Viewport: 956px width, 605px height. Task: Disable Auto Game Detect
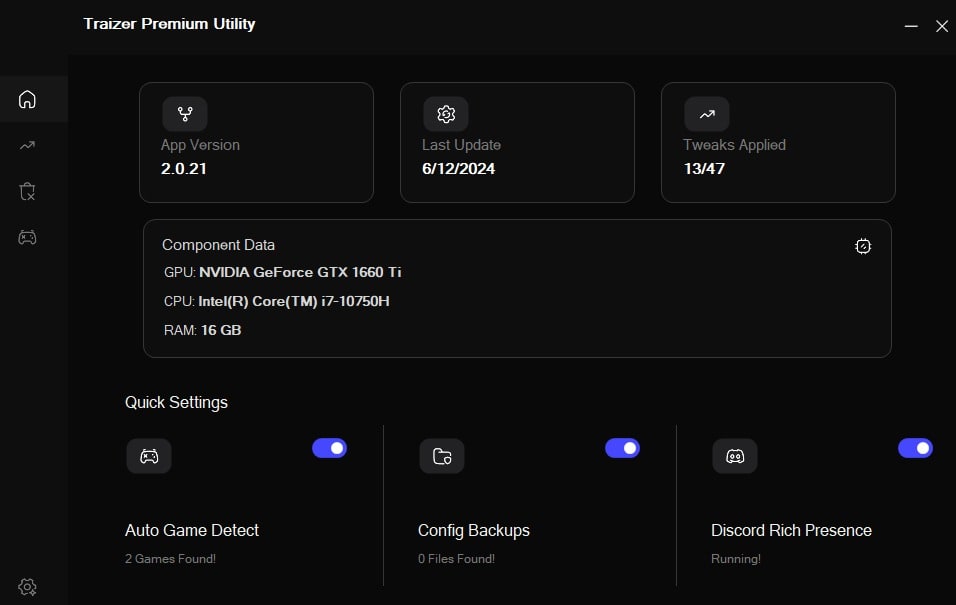[330, 448]
